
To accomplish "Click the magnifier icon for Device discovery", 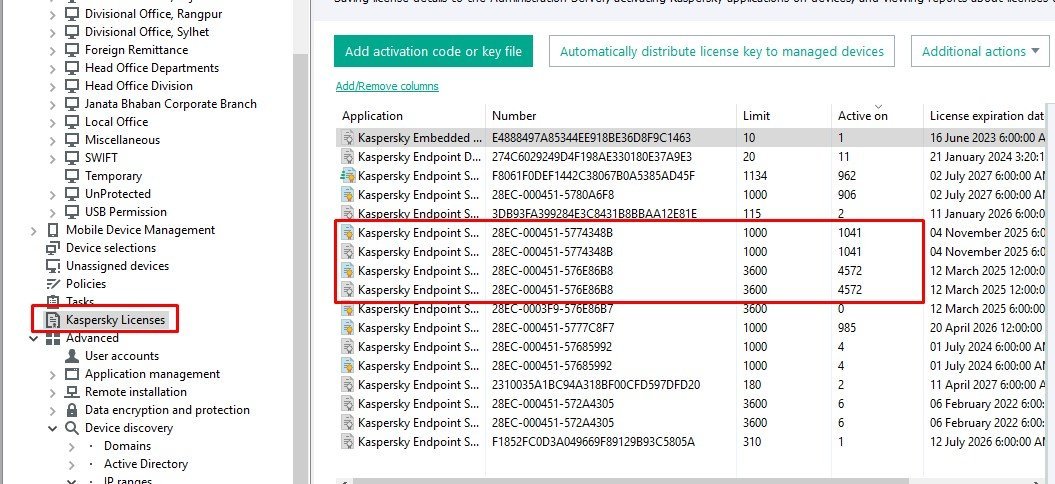I will click(72, 427).
